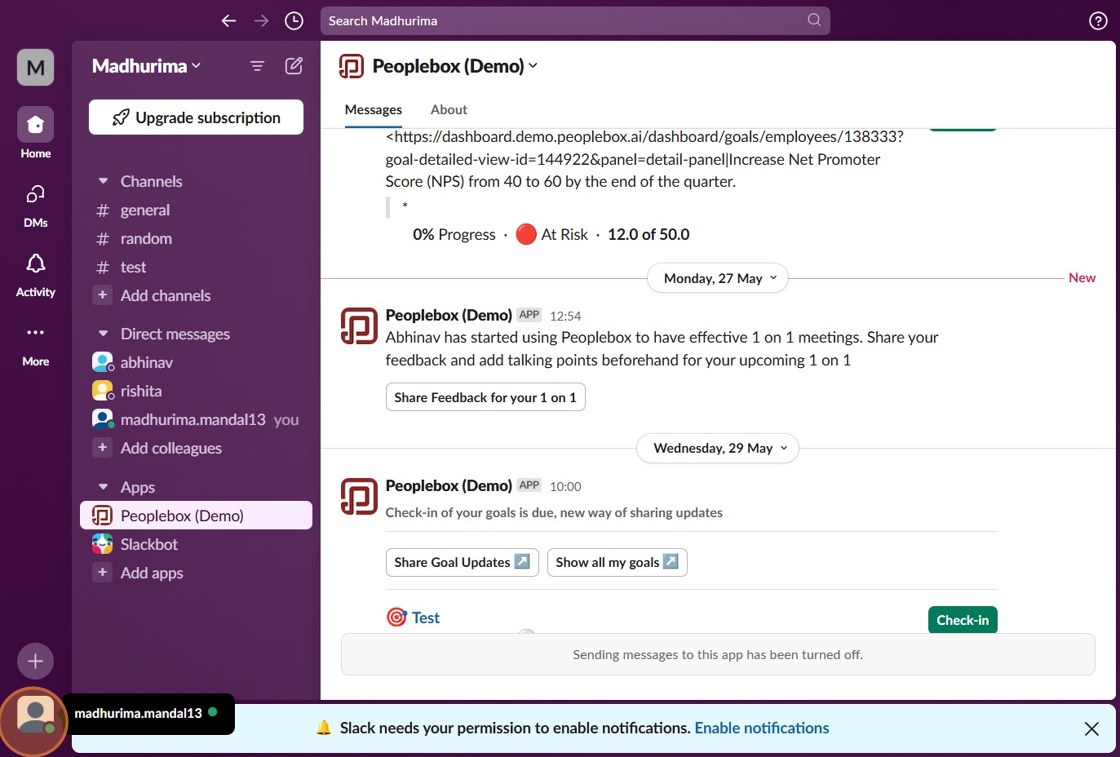1120x757 pixels.
Task: Click the plus icon beside Add channels
Action: point(103,295)
